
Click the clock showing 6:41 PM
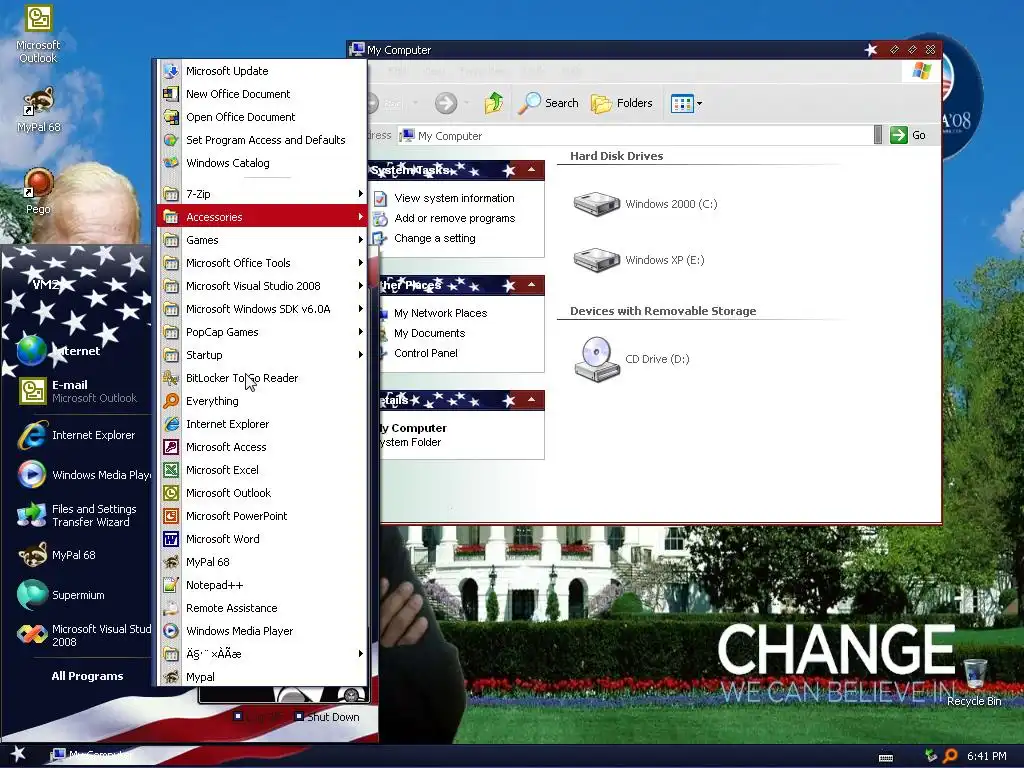[987, 756]
